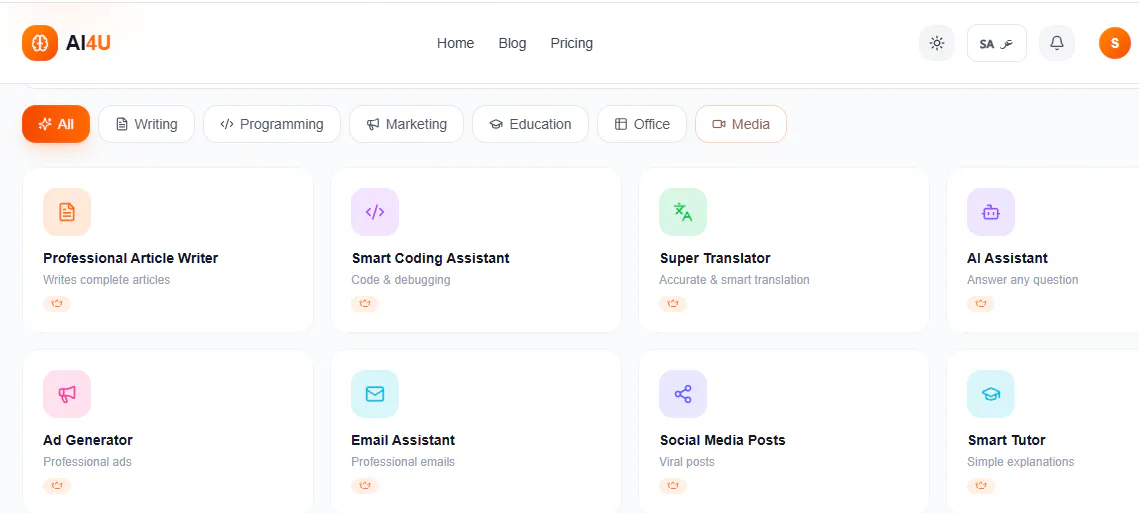Open the S user avatar menu
This screenshot has width=1139, height=513.
(x=1115, y=44)
